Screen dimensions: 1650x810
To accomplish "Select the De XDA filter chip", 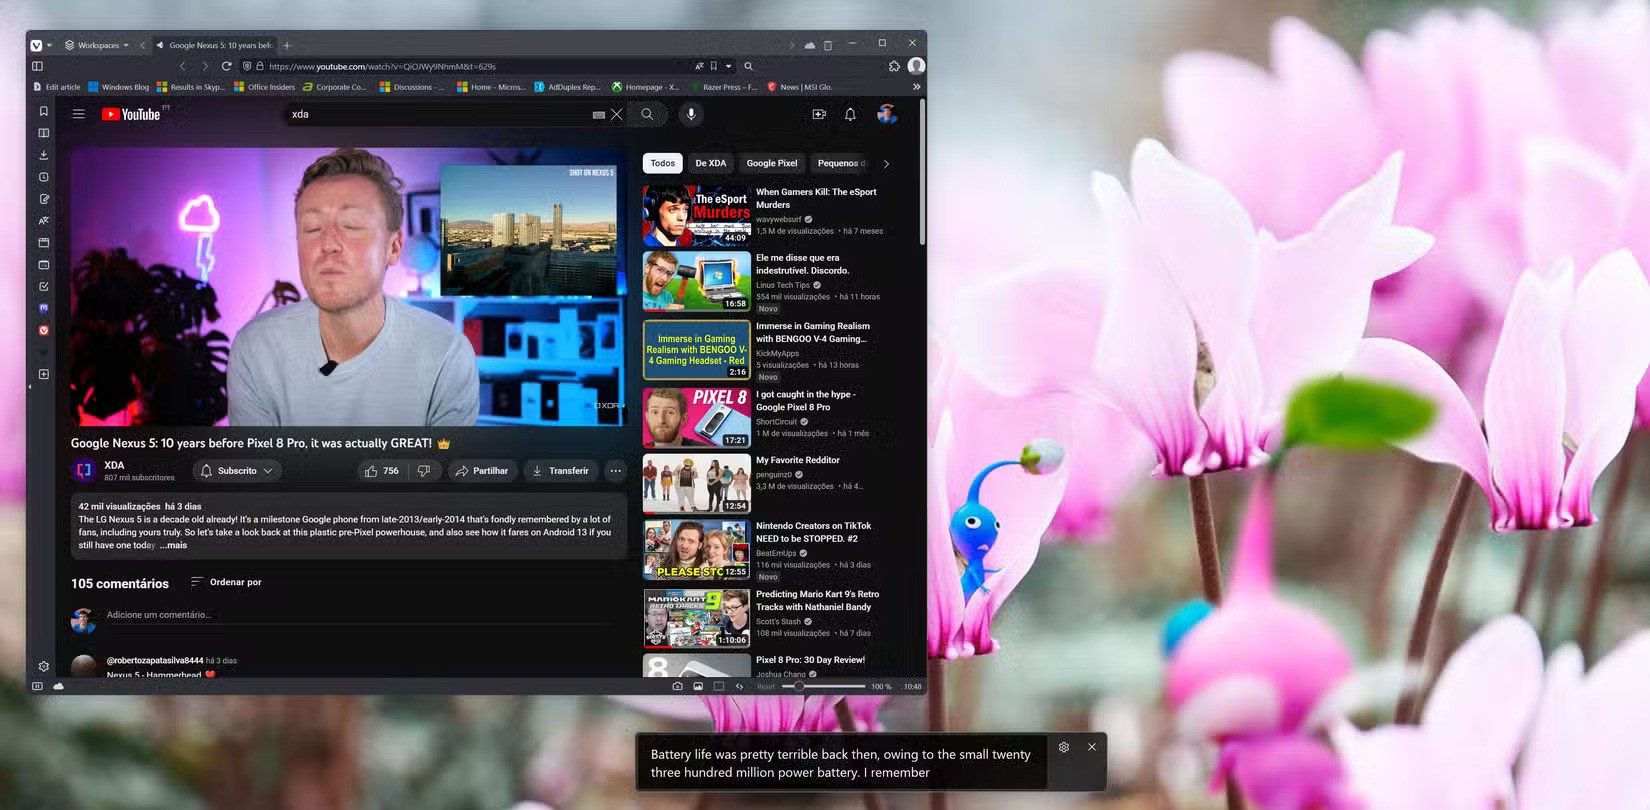I will click(711, 163).
